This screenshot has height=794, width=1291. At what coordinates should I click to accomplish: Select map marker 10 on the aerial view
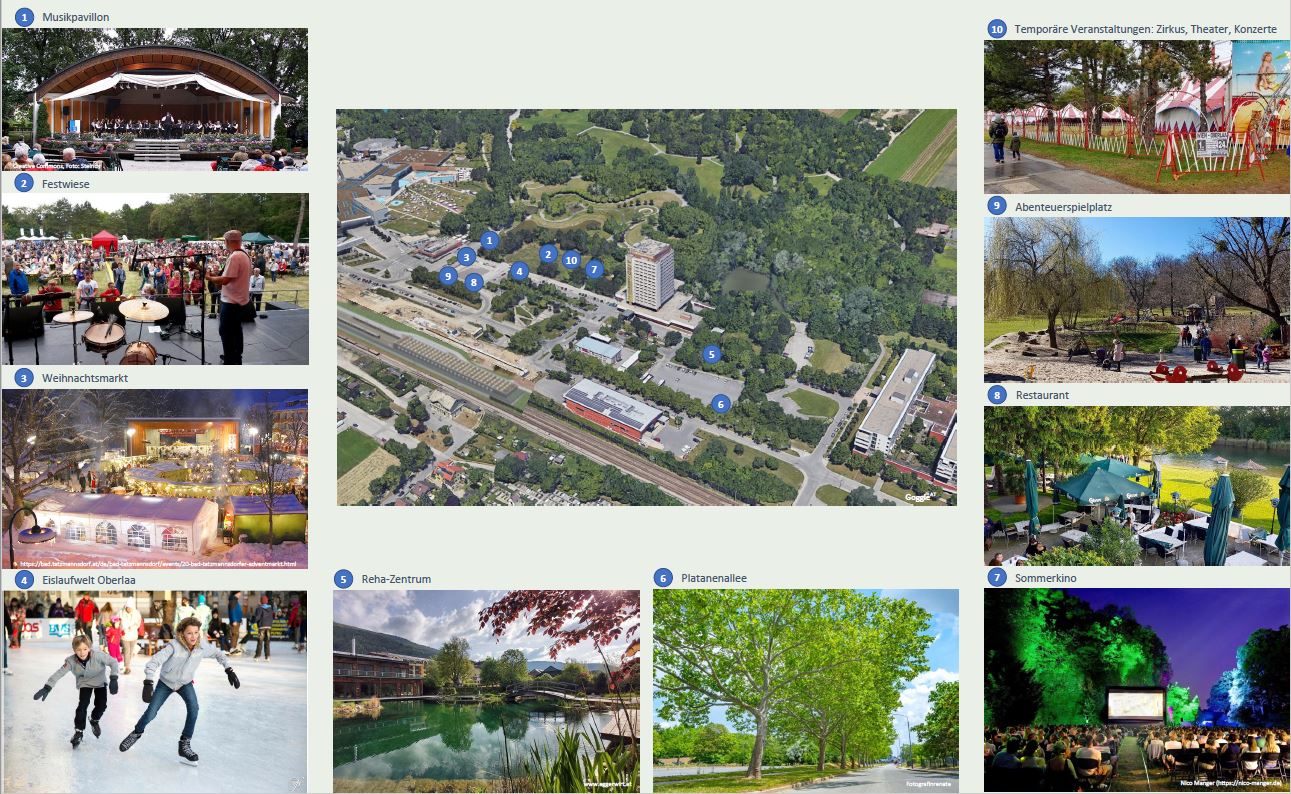(x=571, y=260)
